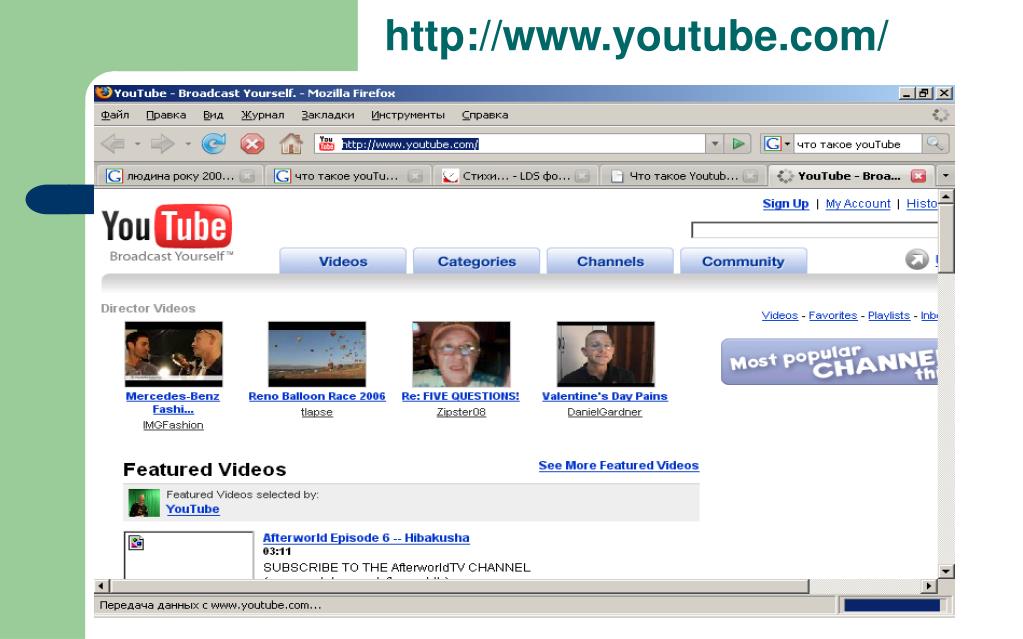Open the back history dropdown arrow
The image size is (1023, 639).
[x=138, y=144]
